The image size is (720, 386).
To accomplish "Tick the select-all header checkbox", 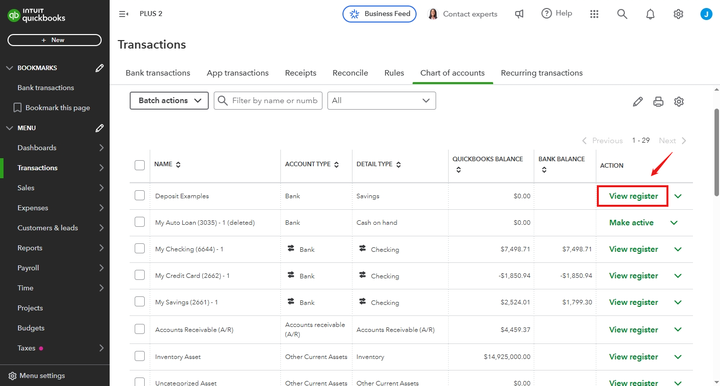I will (x=140, y=165).
